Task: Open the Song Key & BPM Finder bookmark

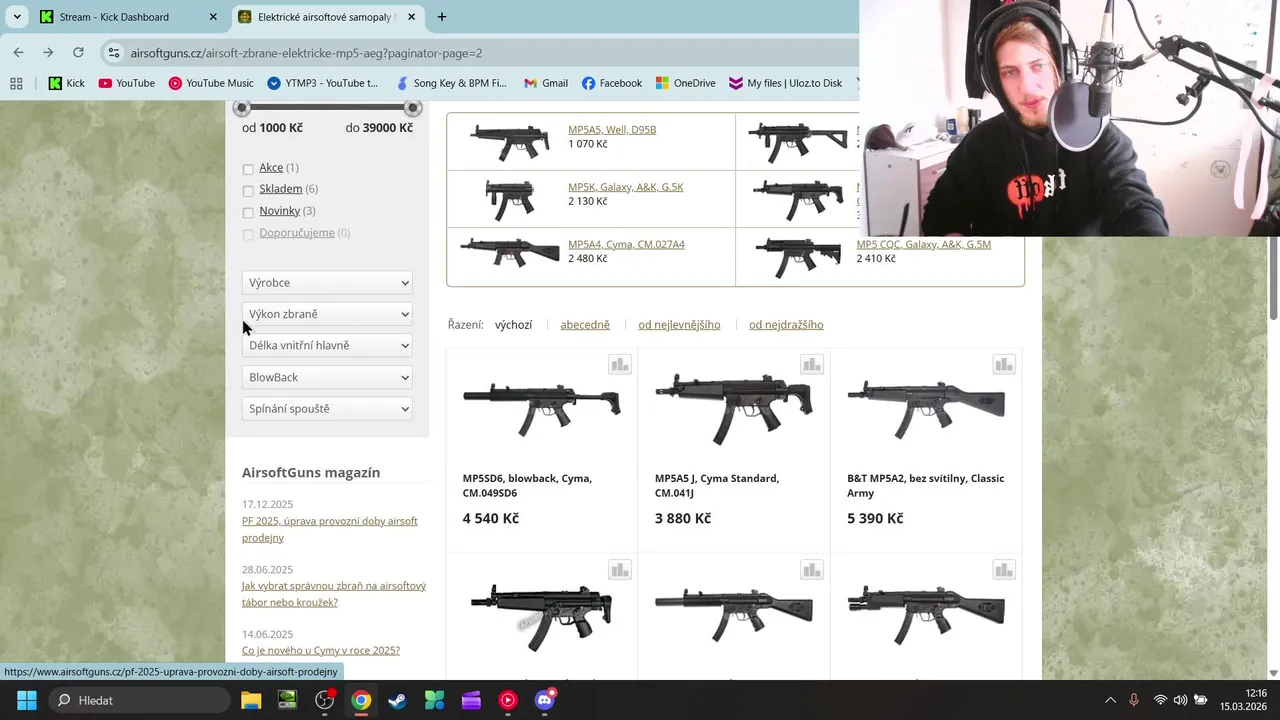Action: 452,83
